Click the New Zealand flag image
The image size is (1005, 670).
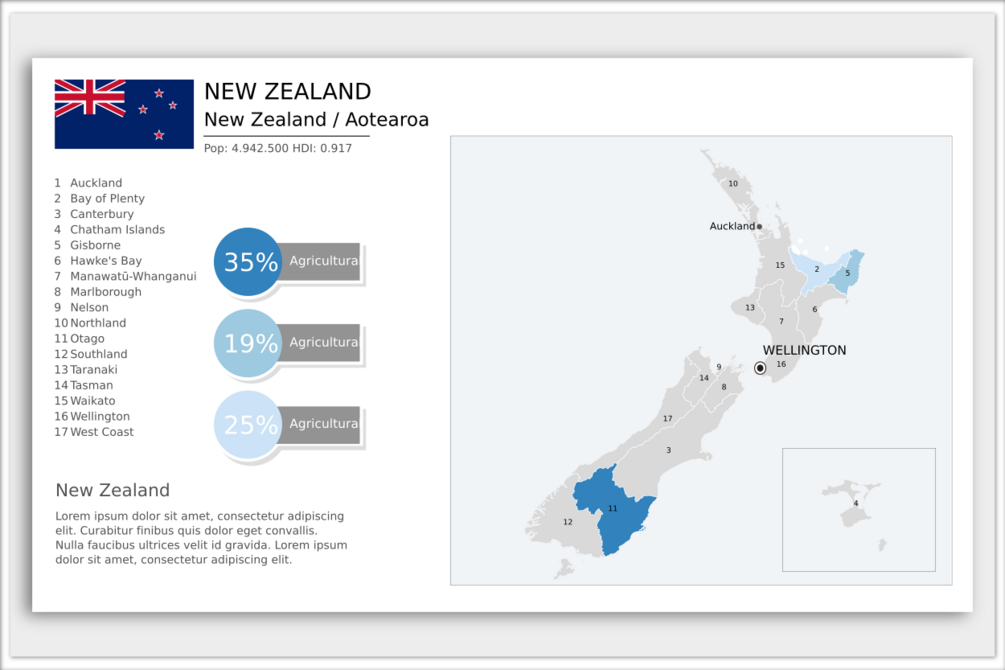coord(124,114)
